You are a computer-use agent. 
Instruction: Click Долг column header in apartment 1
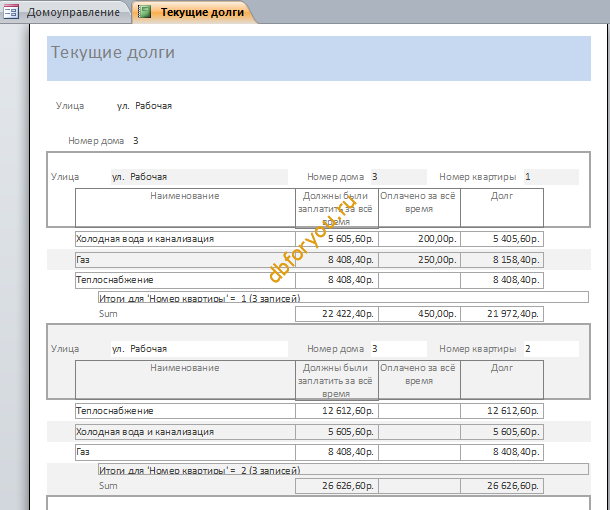point(502,208)
